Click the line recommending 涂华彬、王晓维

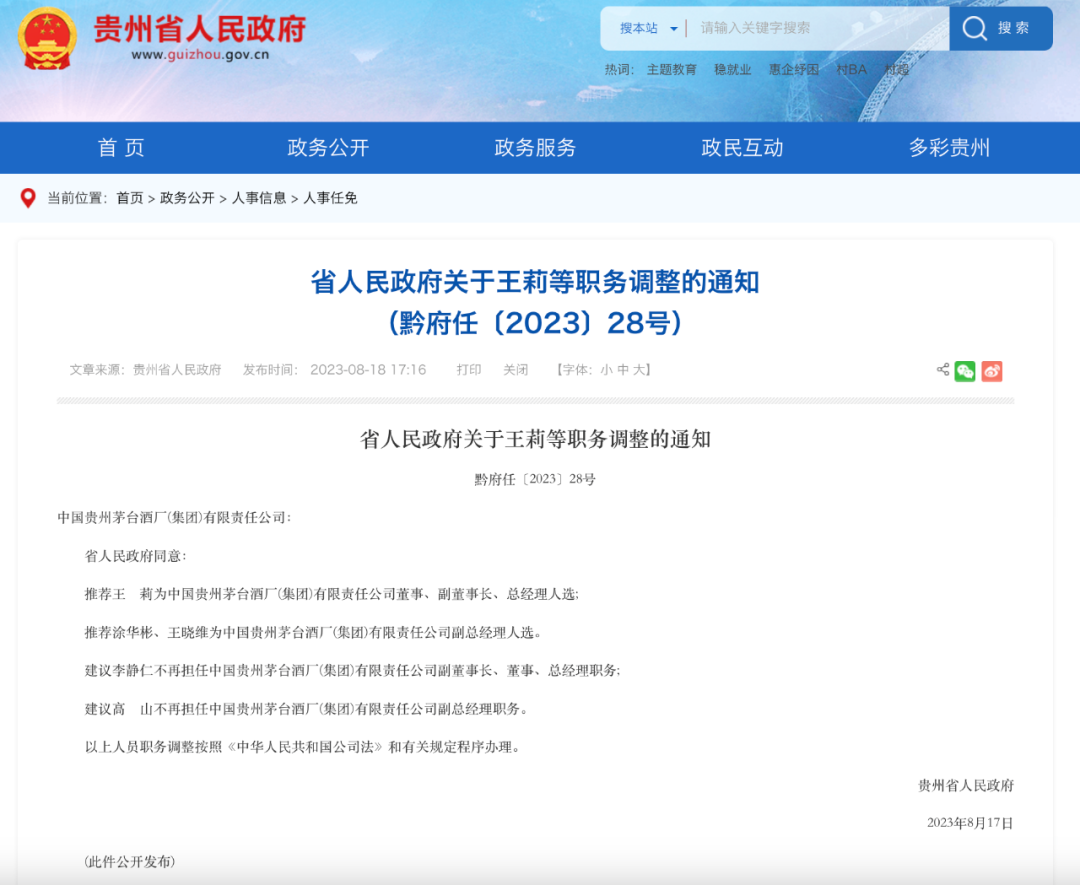313,632
